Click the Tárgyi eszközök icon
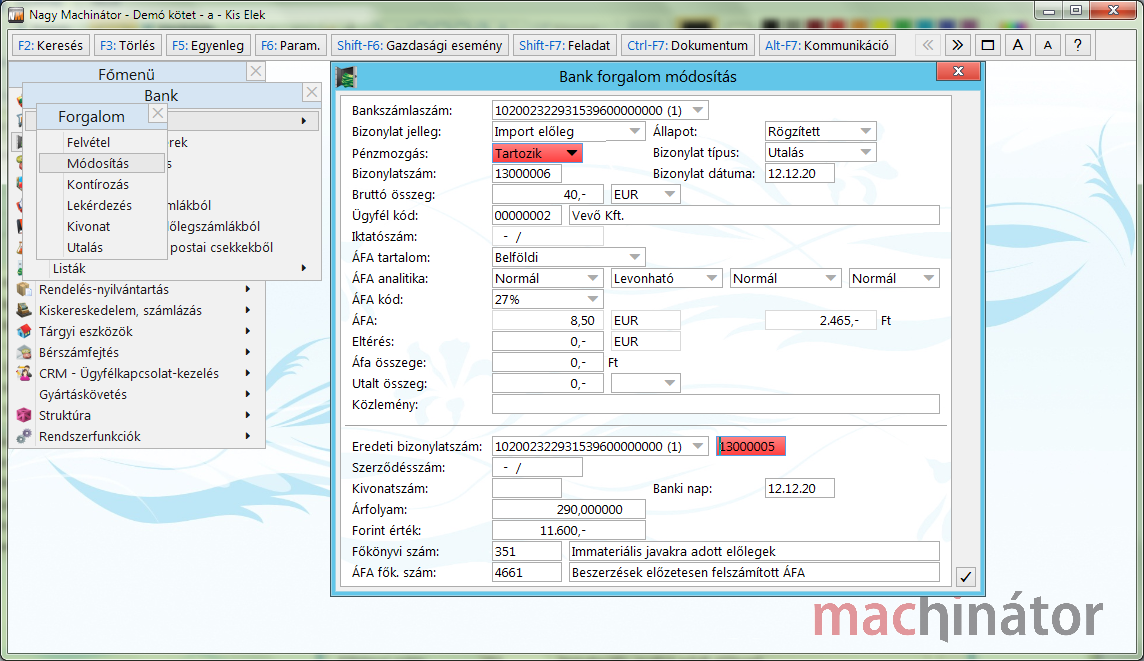1144x661 pixels. (24, 331)
